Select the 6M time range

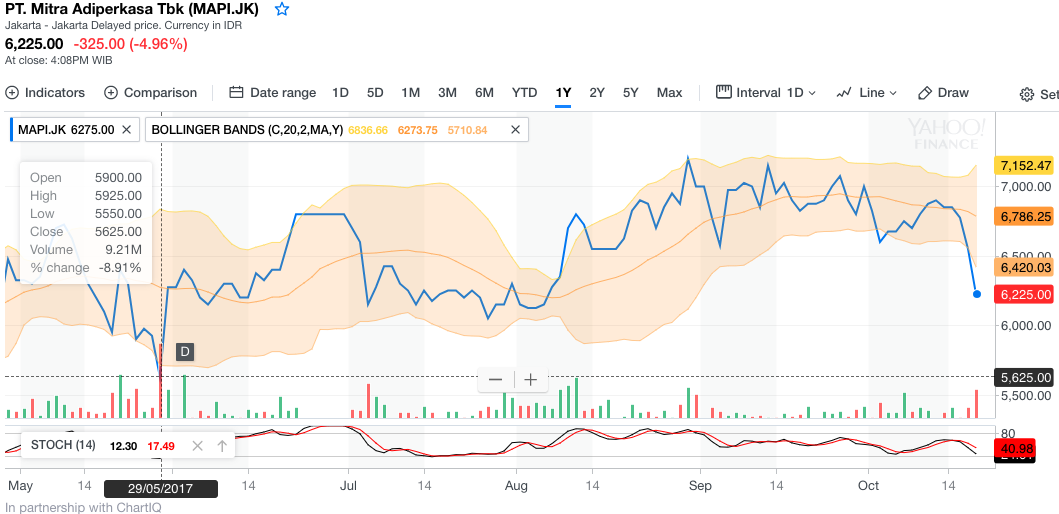(x=484, y=93)
